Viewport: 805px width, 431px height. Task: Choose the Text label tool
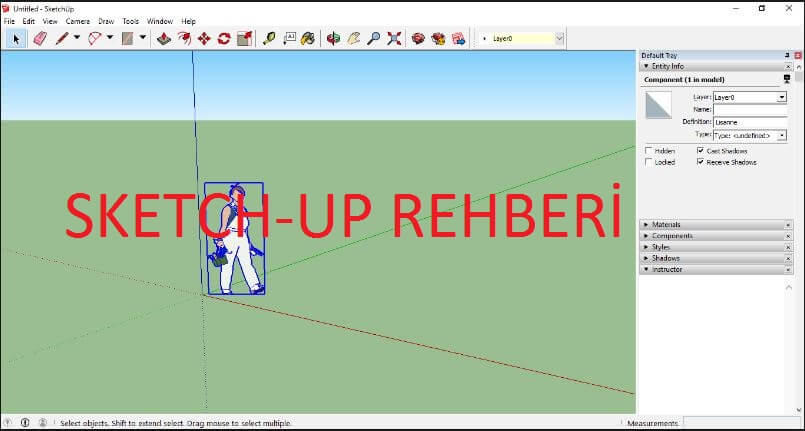289,38
